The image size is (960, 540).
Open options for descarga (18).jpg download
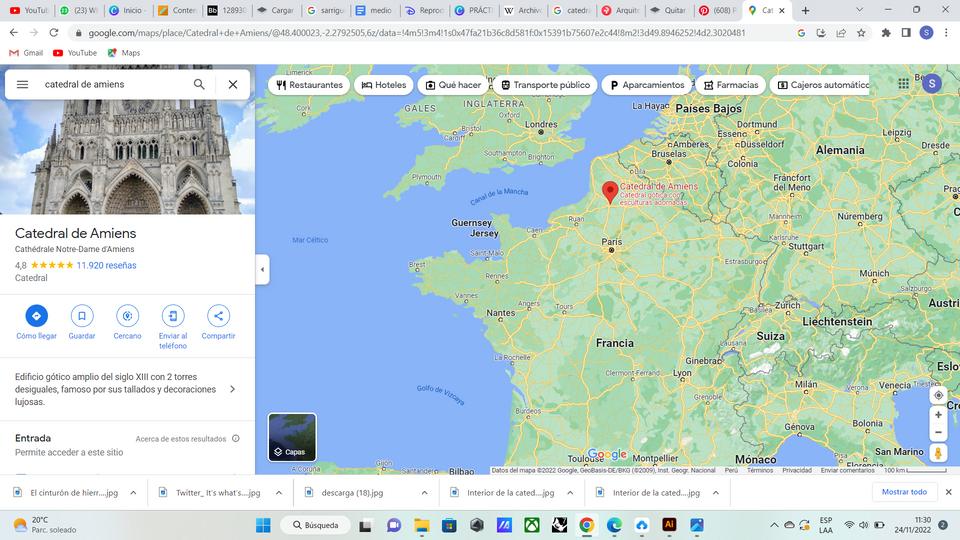point(424,493)
